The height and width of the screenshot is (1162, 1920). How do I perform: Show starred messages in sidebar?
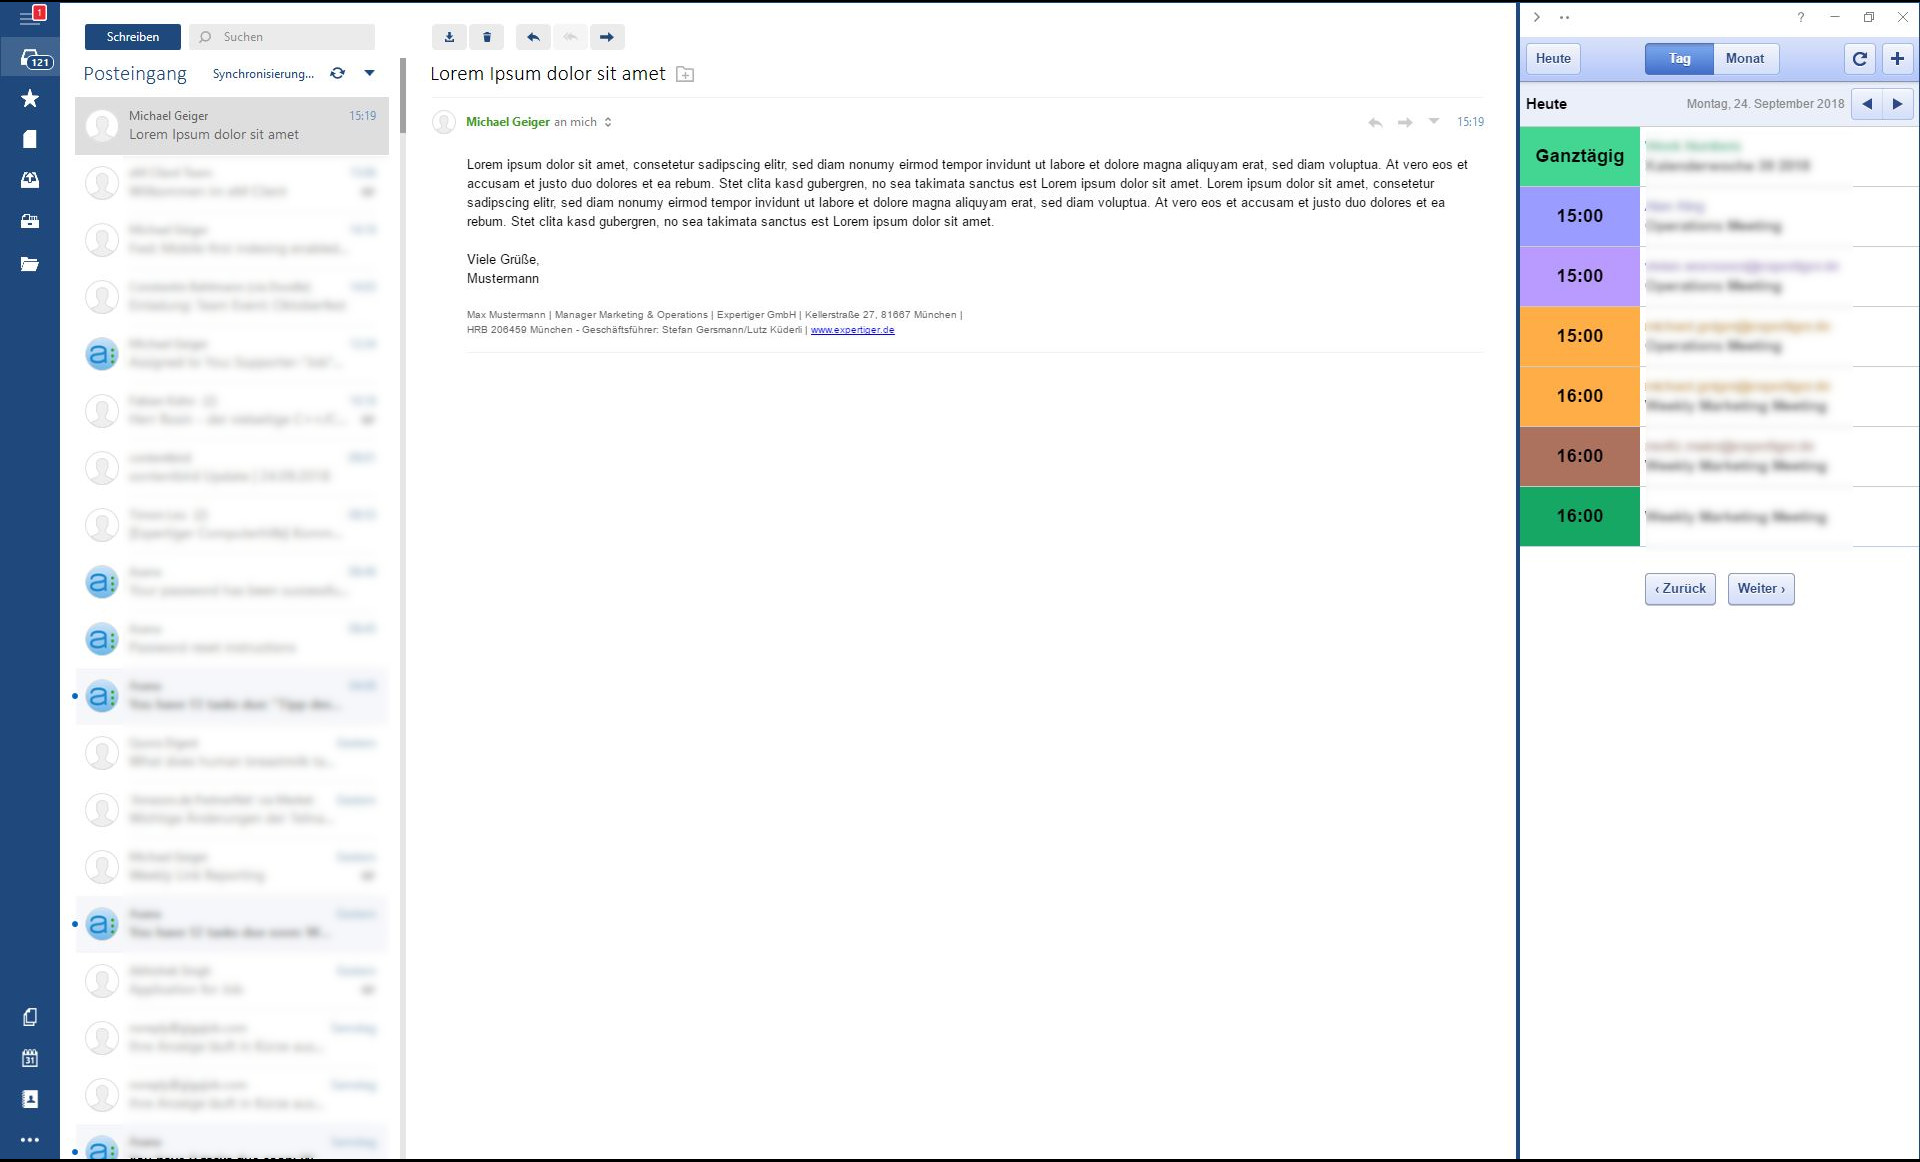[x=30, y=98]
